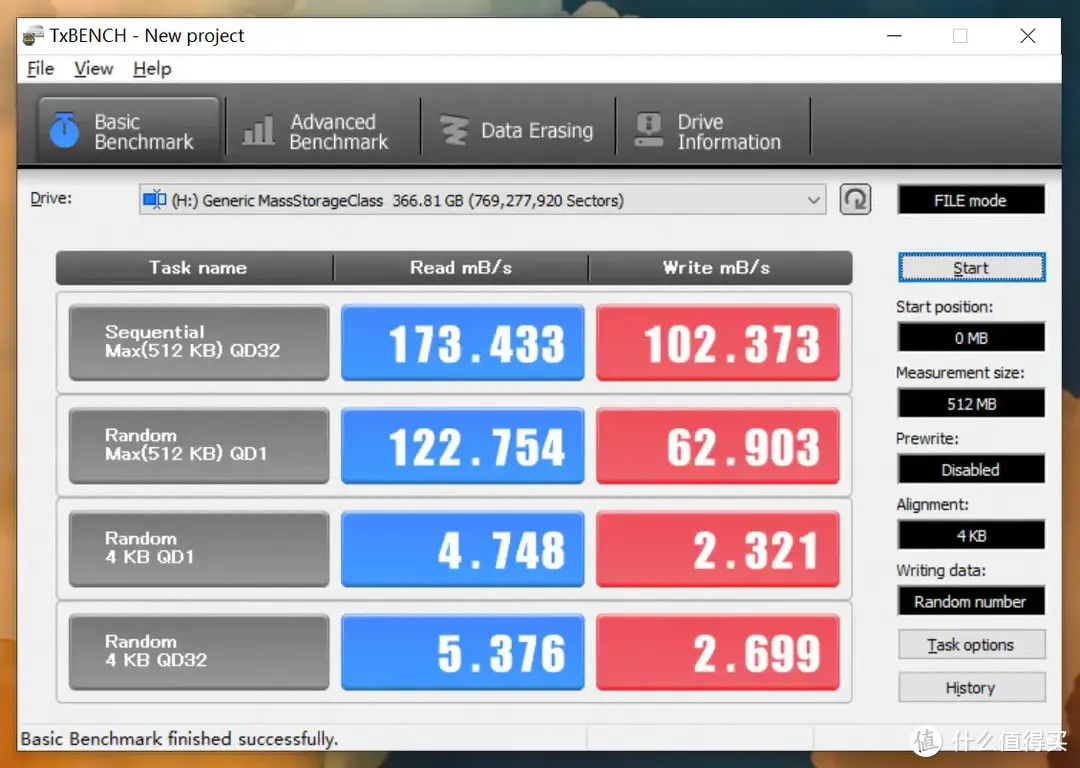Refresh the drive list with the reload icon
The height and width of the screenshot is (768, 1080).
855,200
